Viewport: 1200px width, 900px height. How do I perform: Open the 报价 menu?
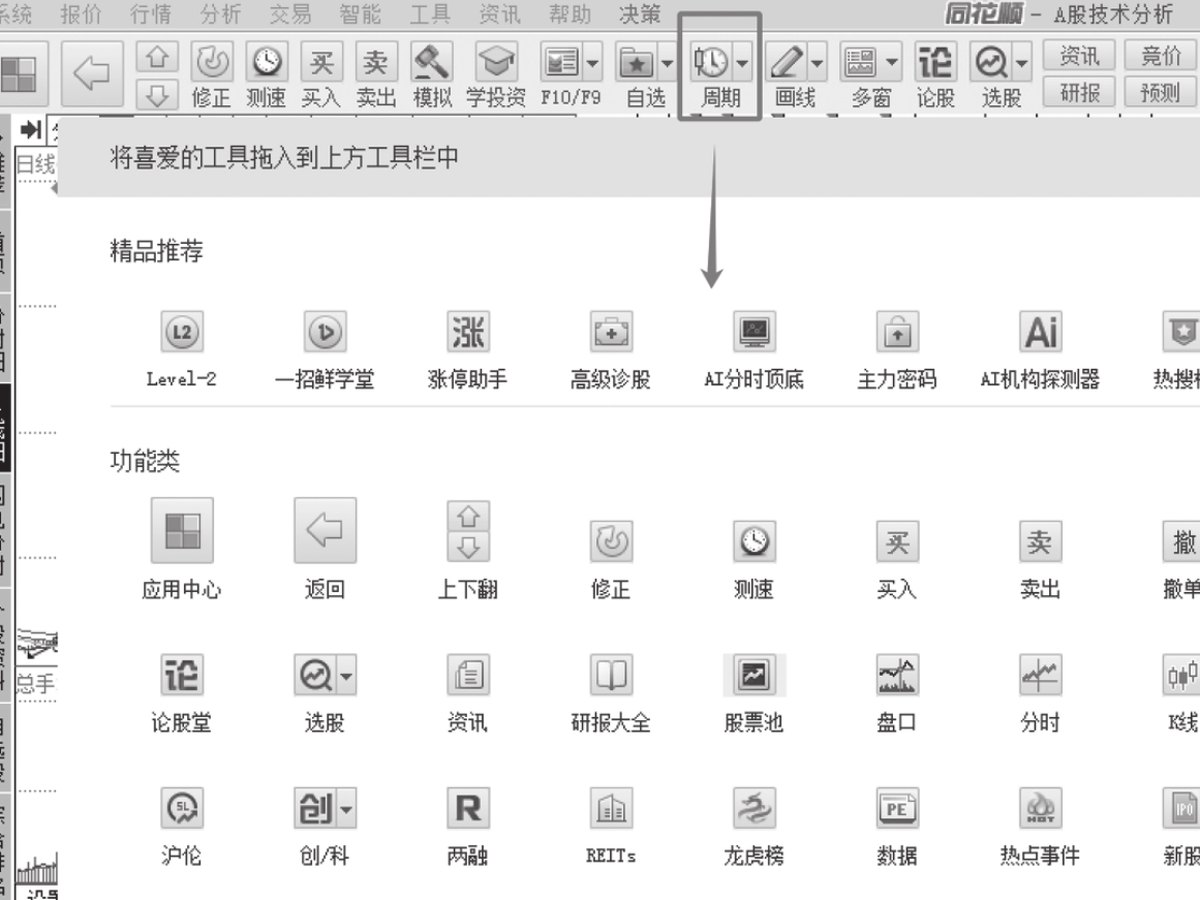pyautogui.click(x=81, y=15)
